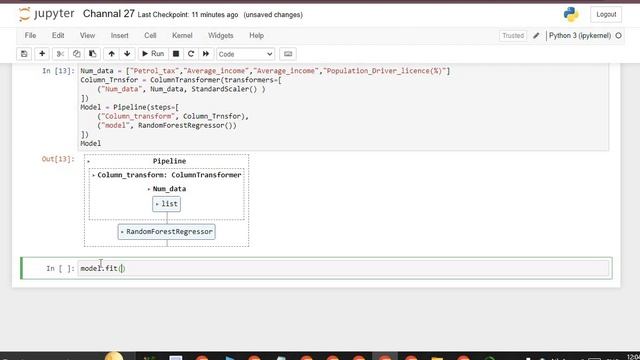Open the Cell menu
640x360 pixels.
click(x=150, y=36)
